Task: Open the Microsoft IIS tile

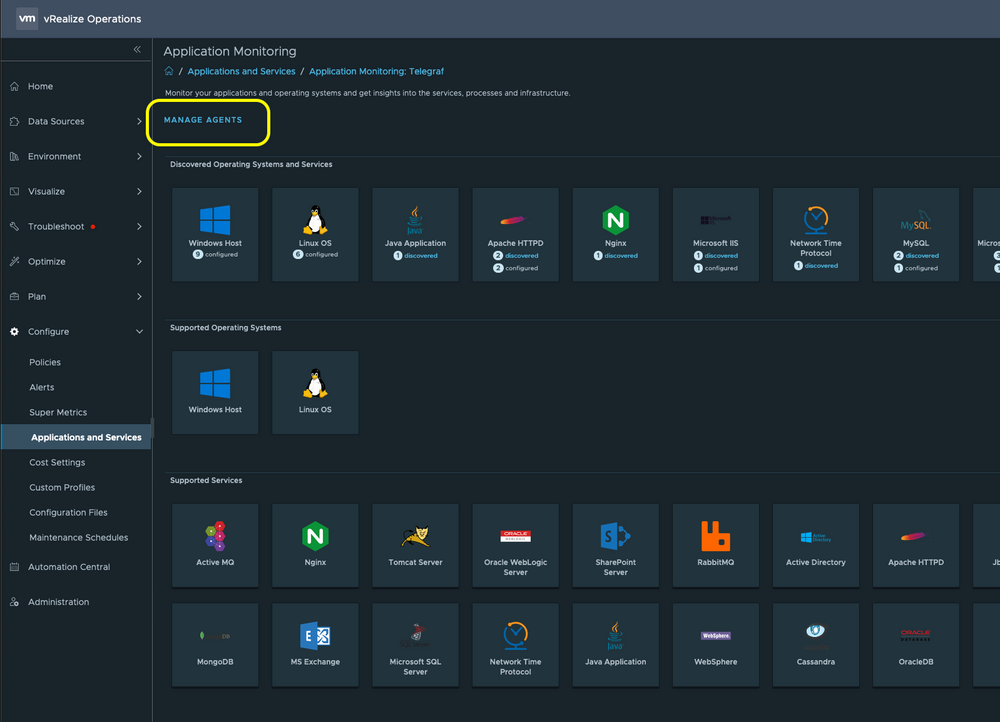Action: click(x=716, y=234)
